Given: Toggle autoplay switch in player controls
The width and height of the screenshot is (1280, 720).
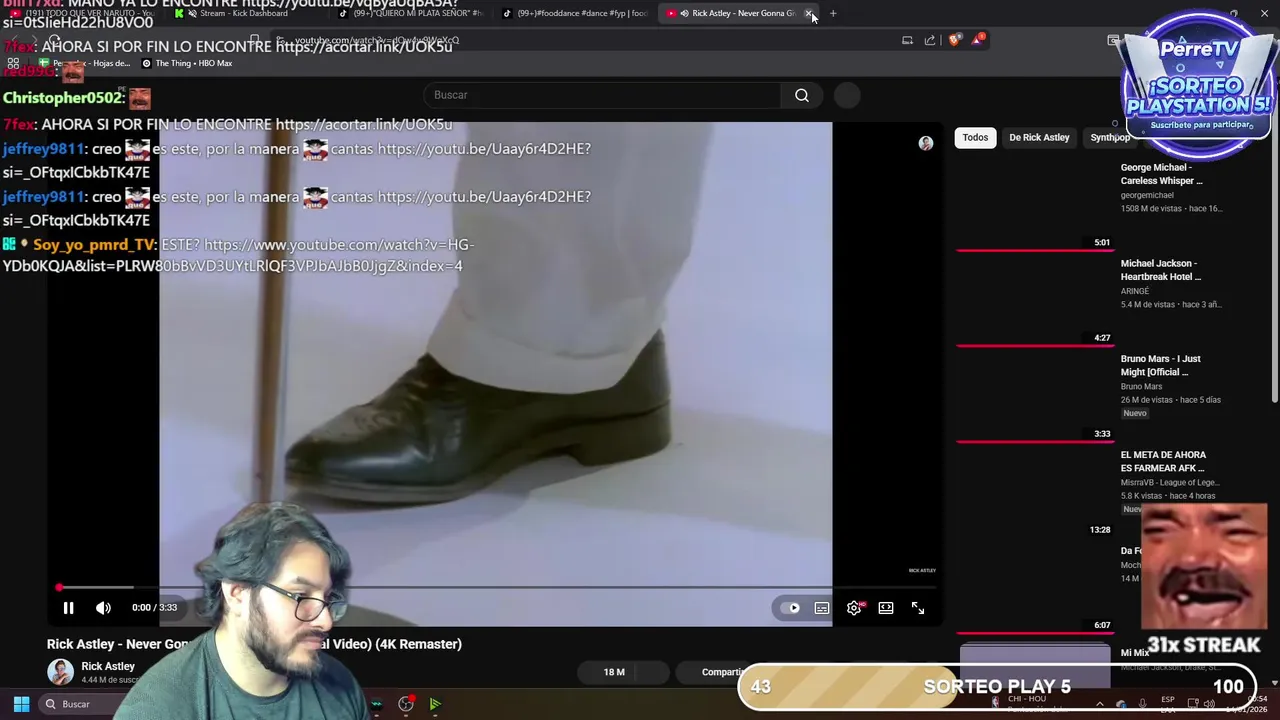Looking at the screenshot, I should [x=793, y=608].
